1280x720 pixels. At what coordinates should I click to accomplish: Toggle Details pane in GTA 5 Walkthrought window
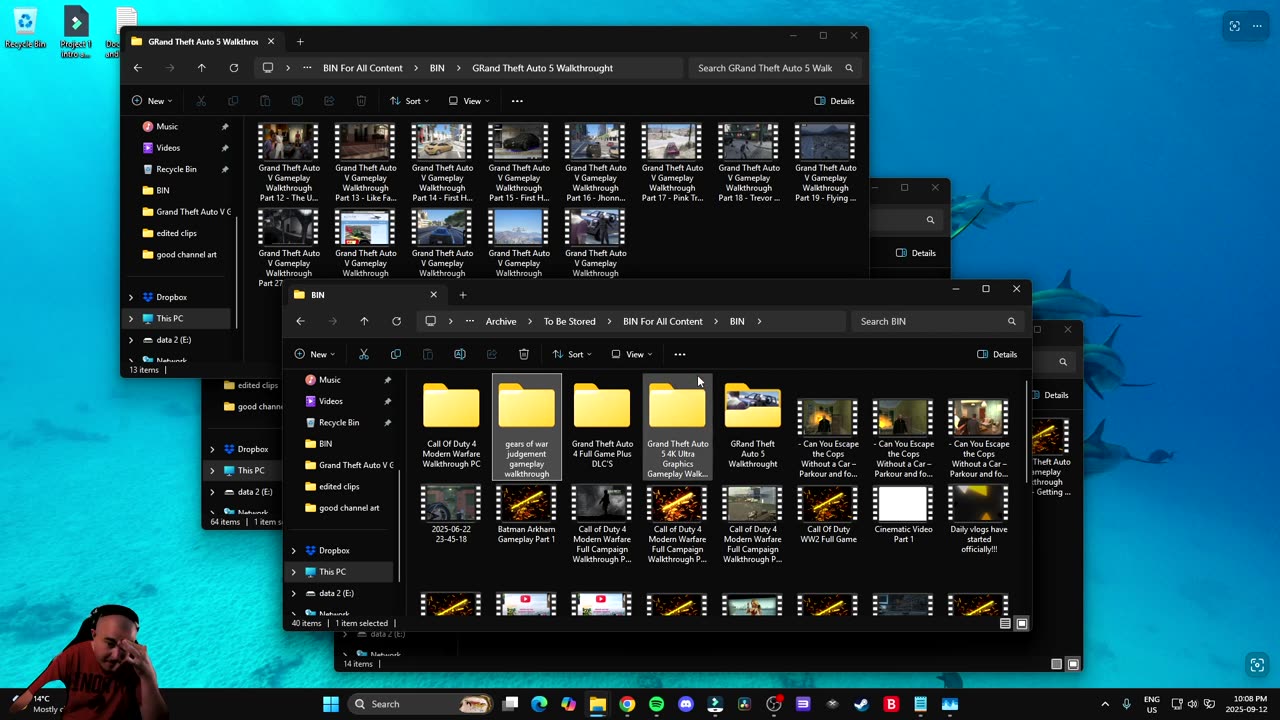pyautogui.click(x=835, y=101)
